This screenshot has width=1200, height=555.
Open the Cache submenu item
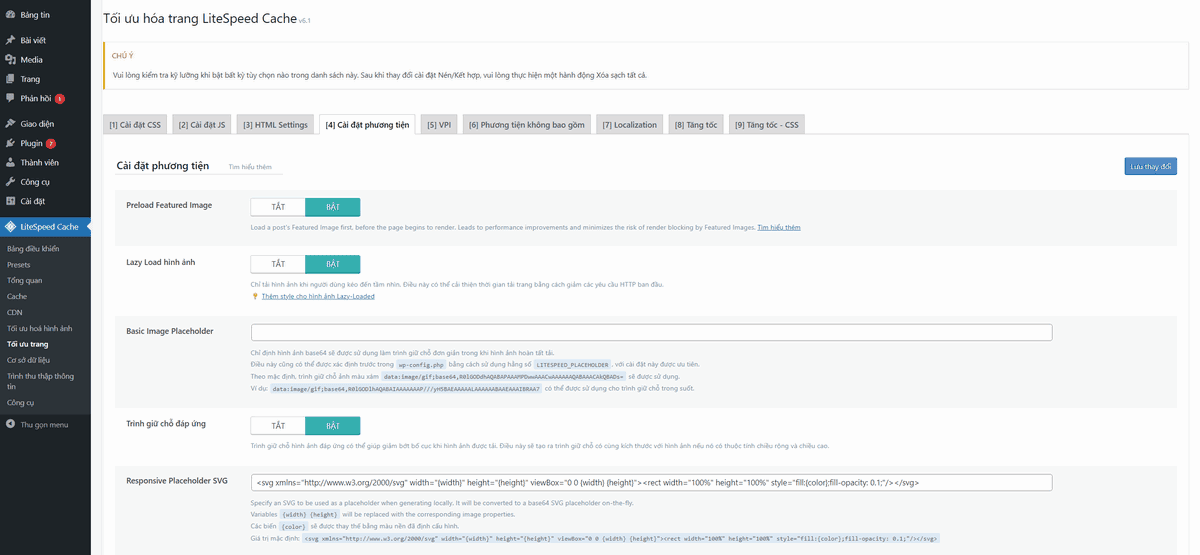pyautogui.click(x=17, y=297)
